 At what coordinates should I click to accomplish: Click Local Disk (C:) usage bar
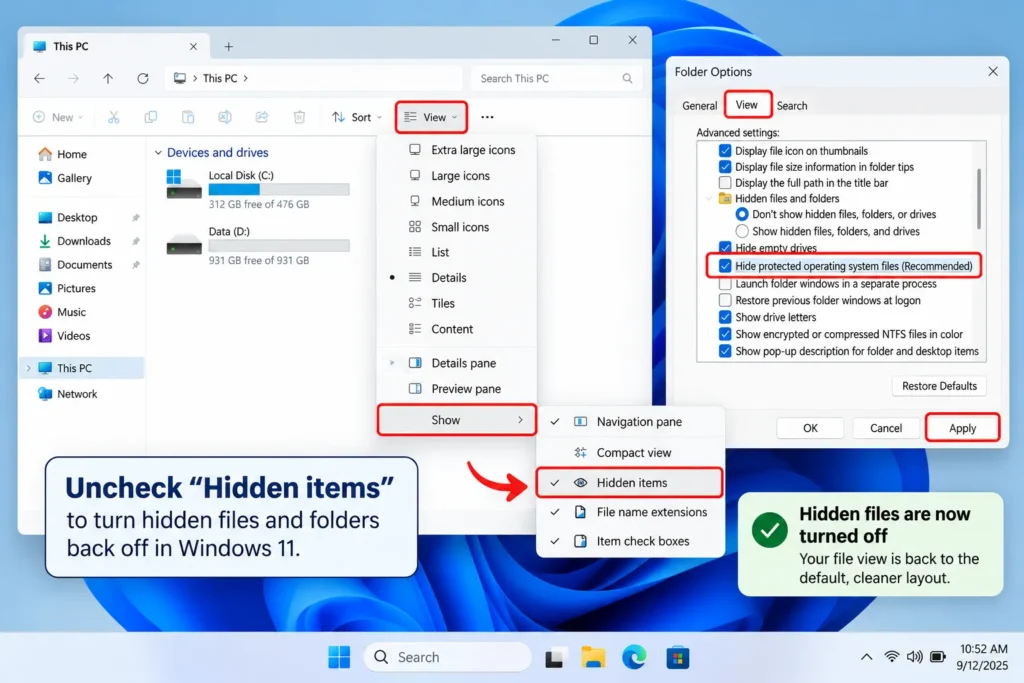[279, 189]
